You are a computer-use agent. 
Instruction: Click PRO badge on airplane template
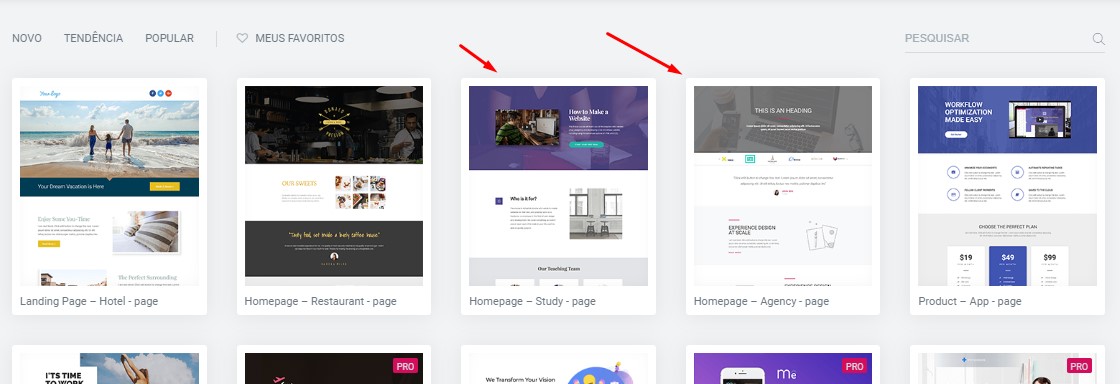click(405, 366)
